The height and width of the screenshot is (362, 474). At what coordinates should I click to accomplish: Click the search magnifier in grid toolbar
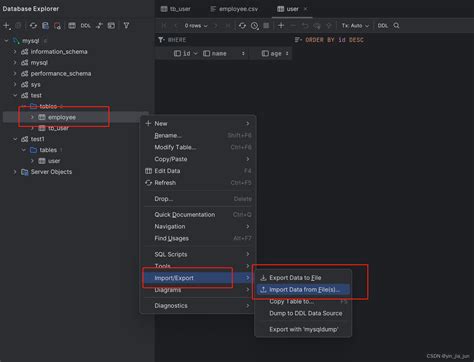(x=396, y=26)
